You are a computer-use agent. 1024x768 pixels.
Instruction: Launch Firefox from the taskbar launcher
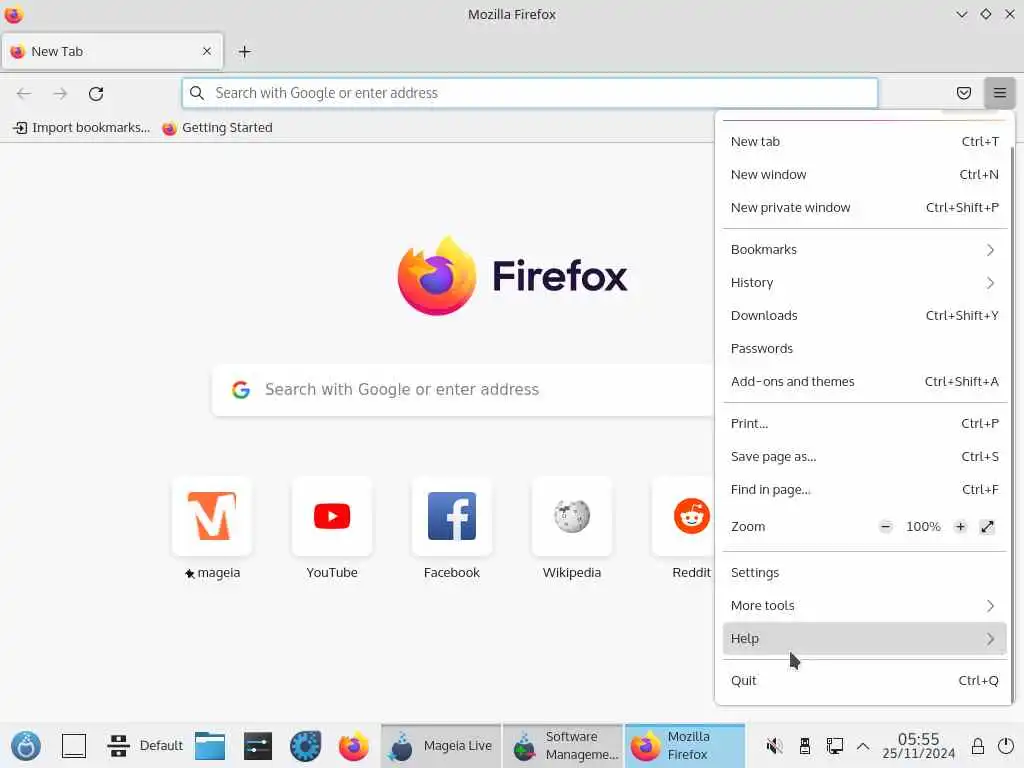[x=353, y=746]
